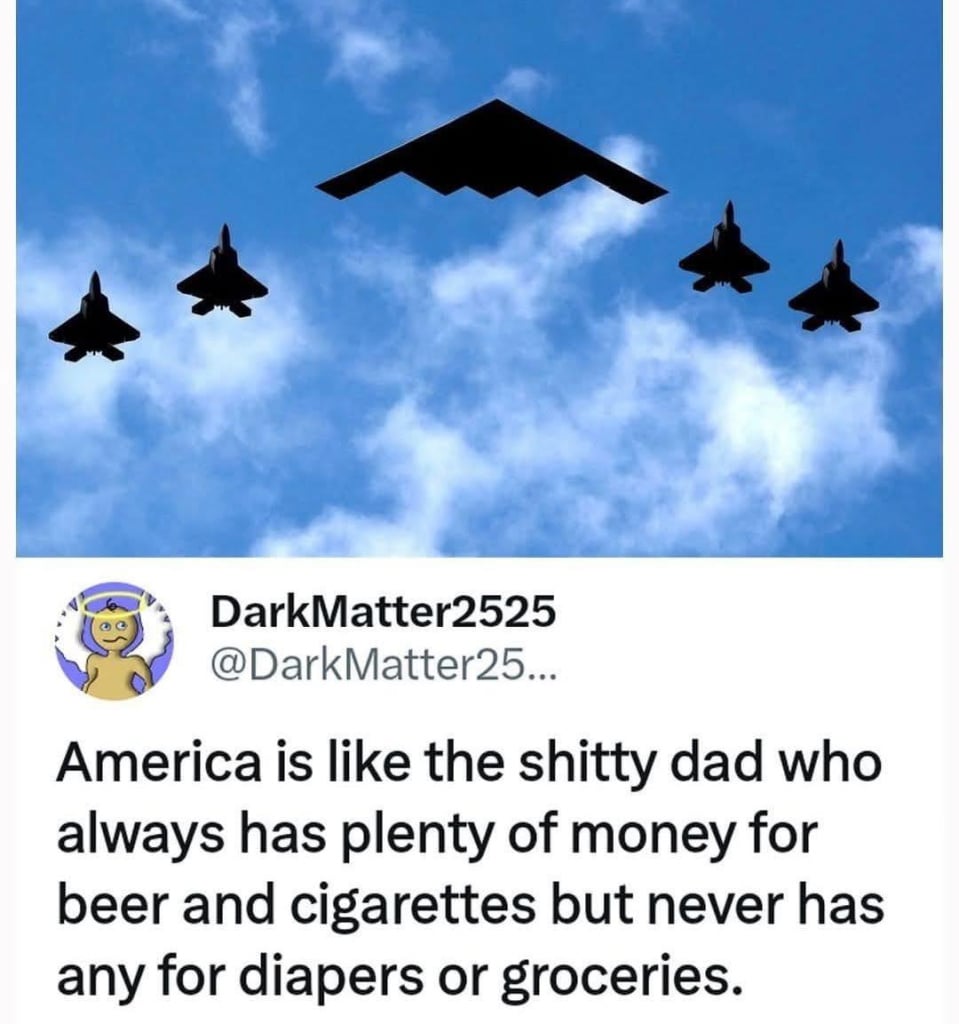The height and width of the screenshot is (1024, 959).
Task: Select the leftmost fighter jet silhouette
Action: click(x=95, y=317)
